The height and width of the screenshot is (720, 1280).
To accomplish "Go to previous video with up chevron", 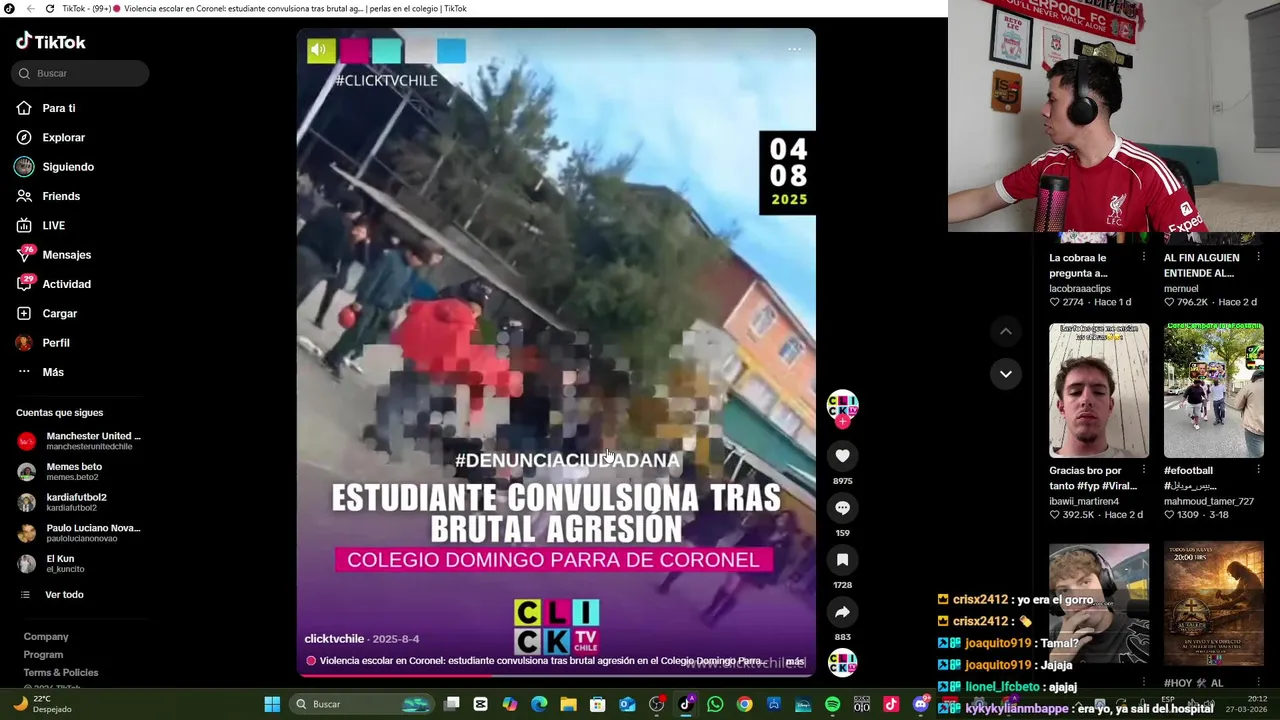I will (x=1006, y=331).
